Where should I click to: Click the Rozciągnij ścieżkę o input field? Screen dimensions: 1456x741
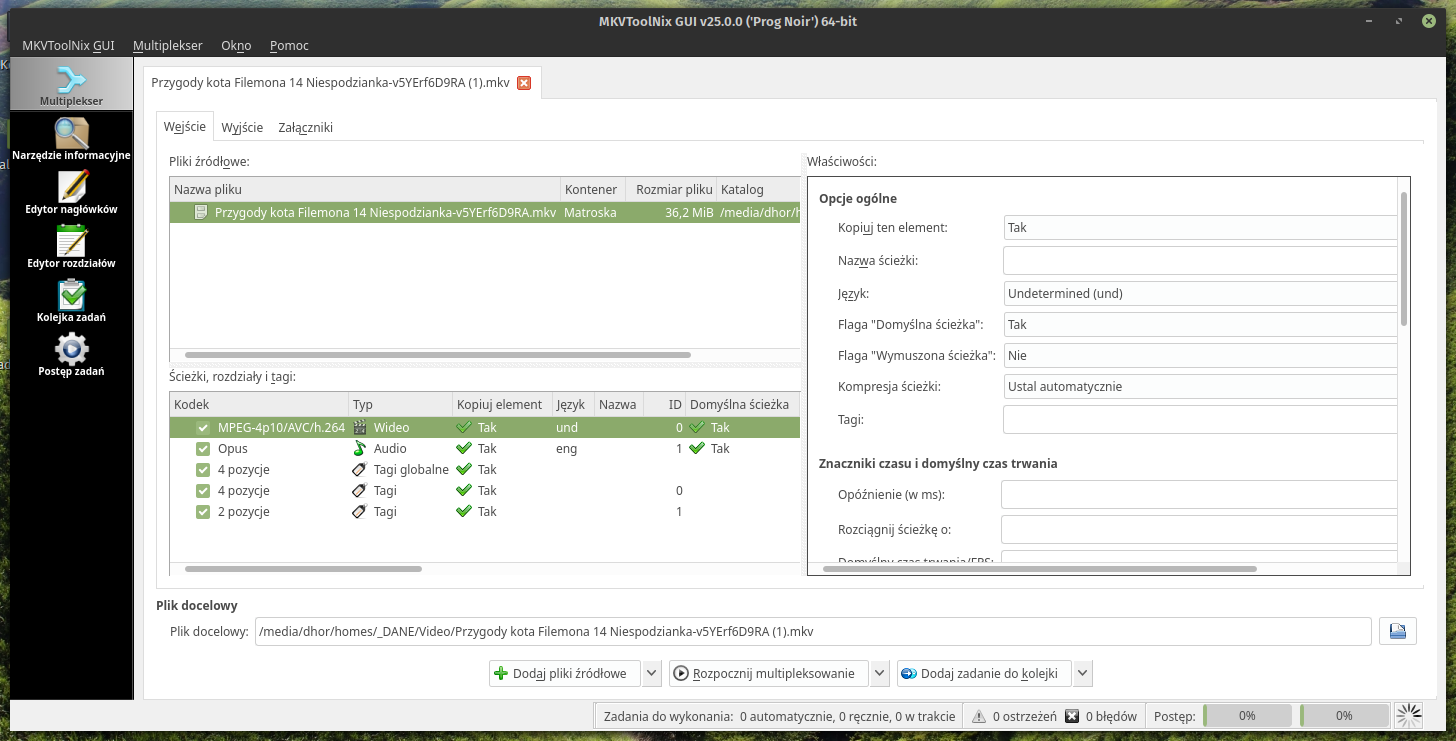pos(1200,529)
